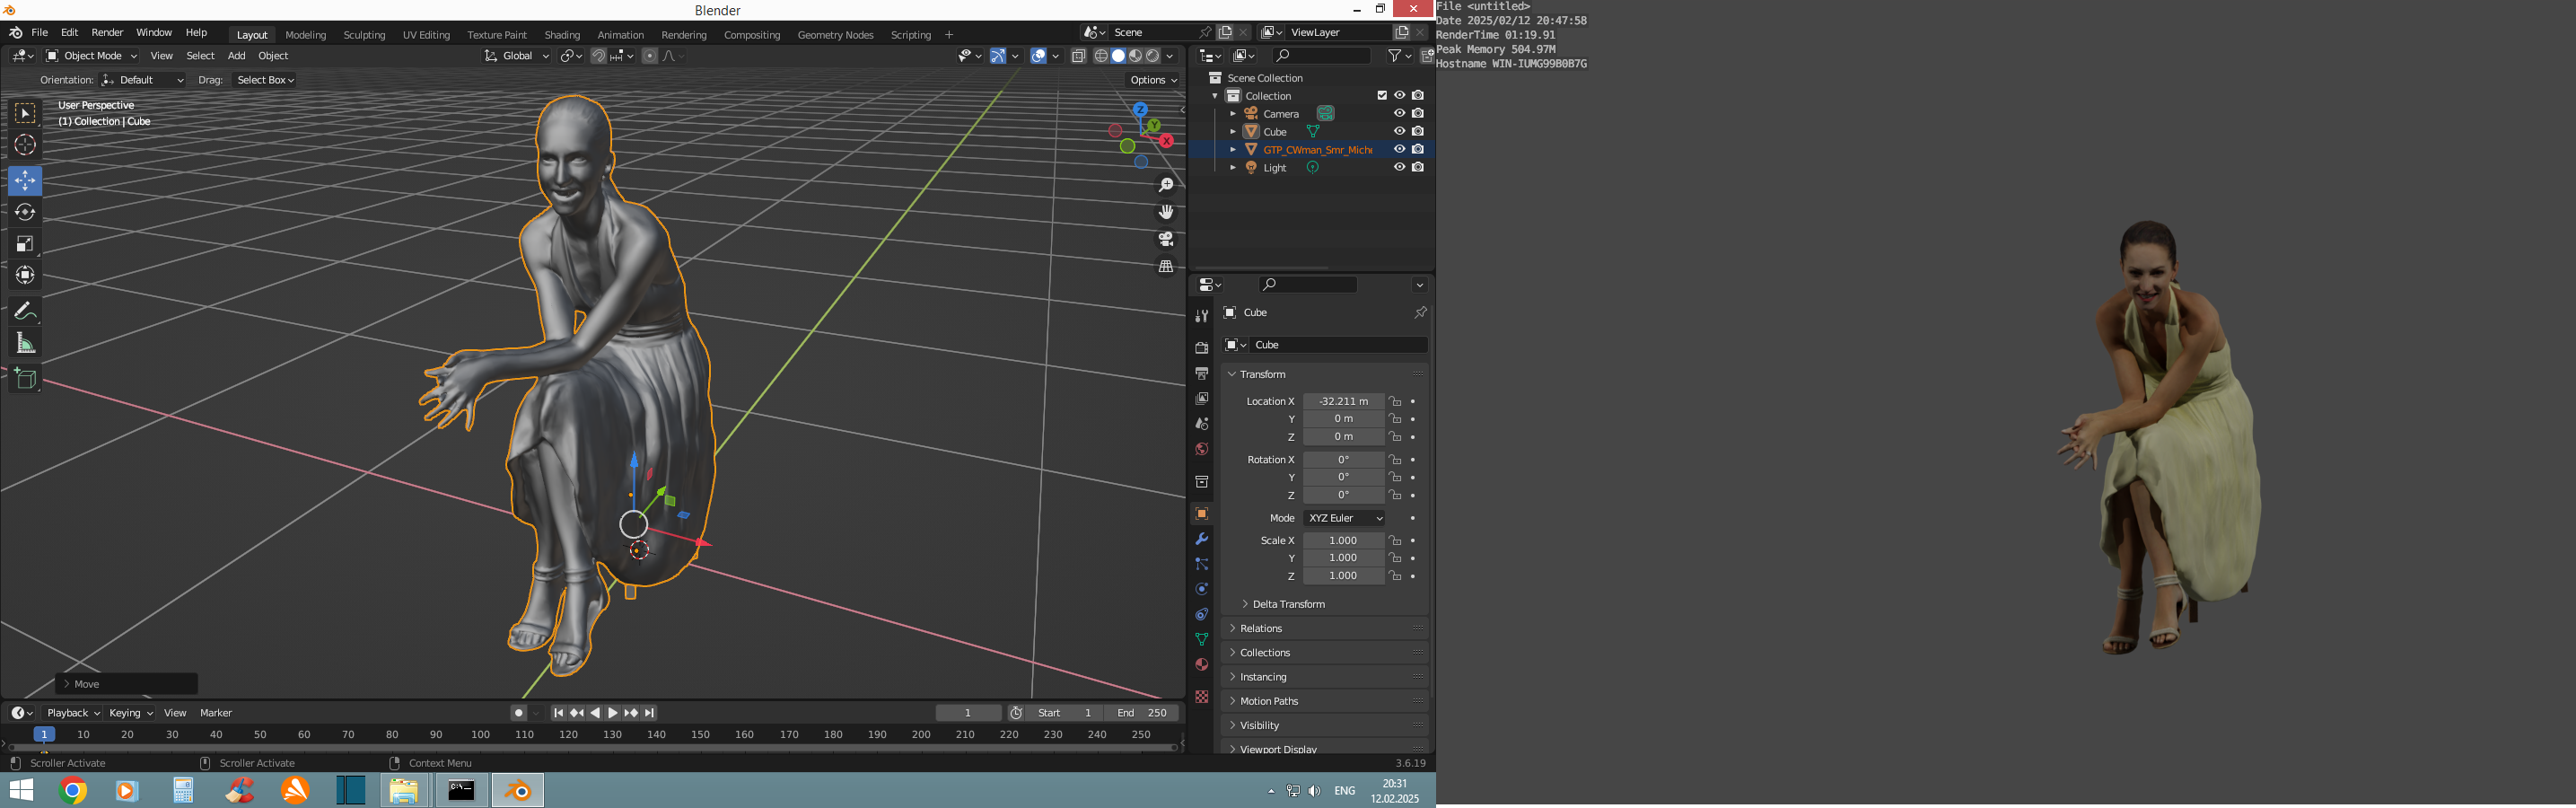Open the Modifiers wrench properties tab
The width and height of the screenshot is (2576, 808).
[x=1201, y=539]
